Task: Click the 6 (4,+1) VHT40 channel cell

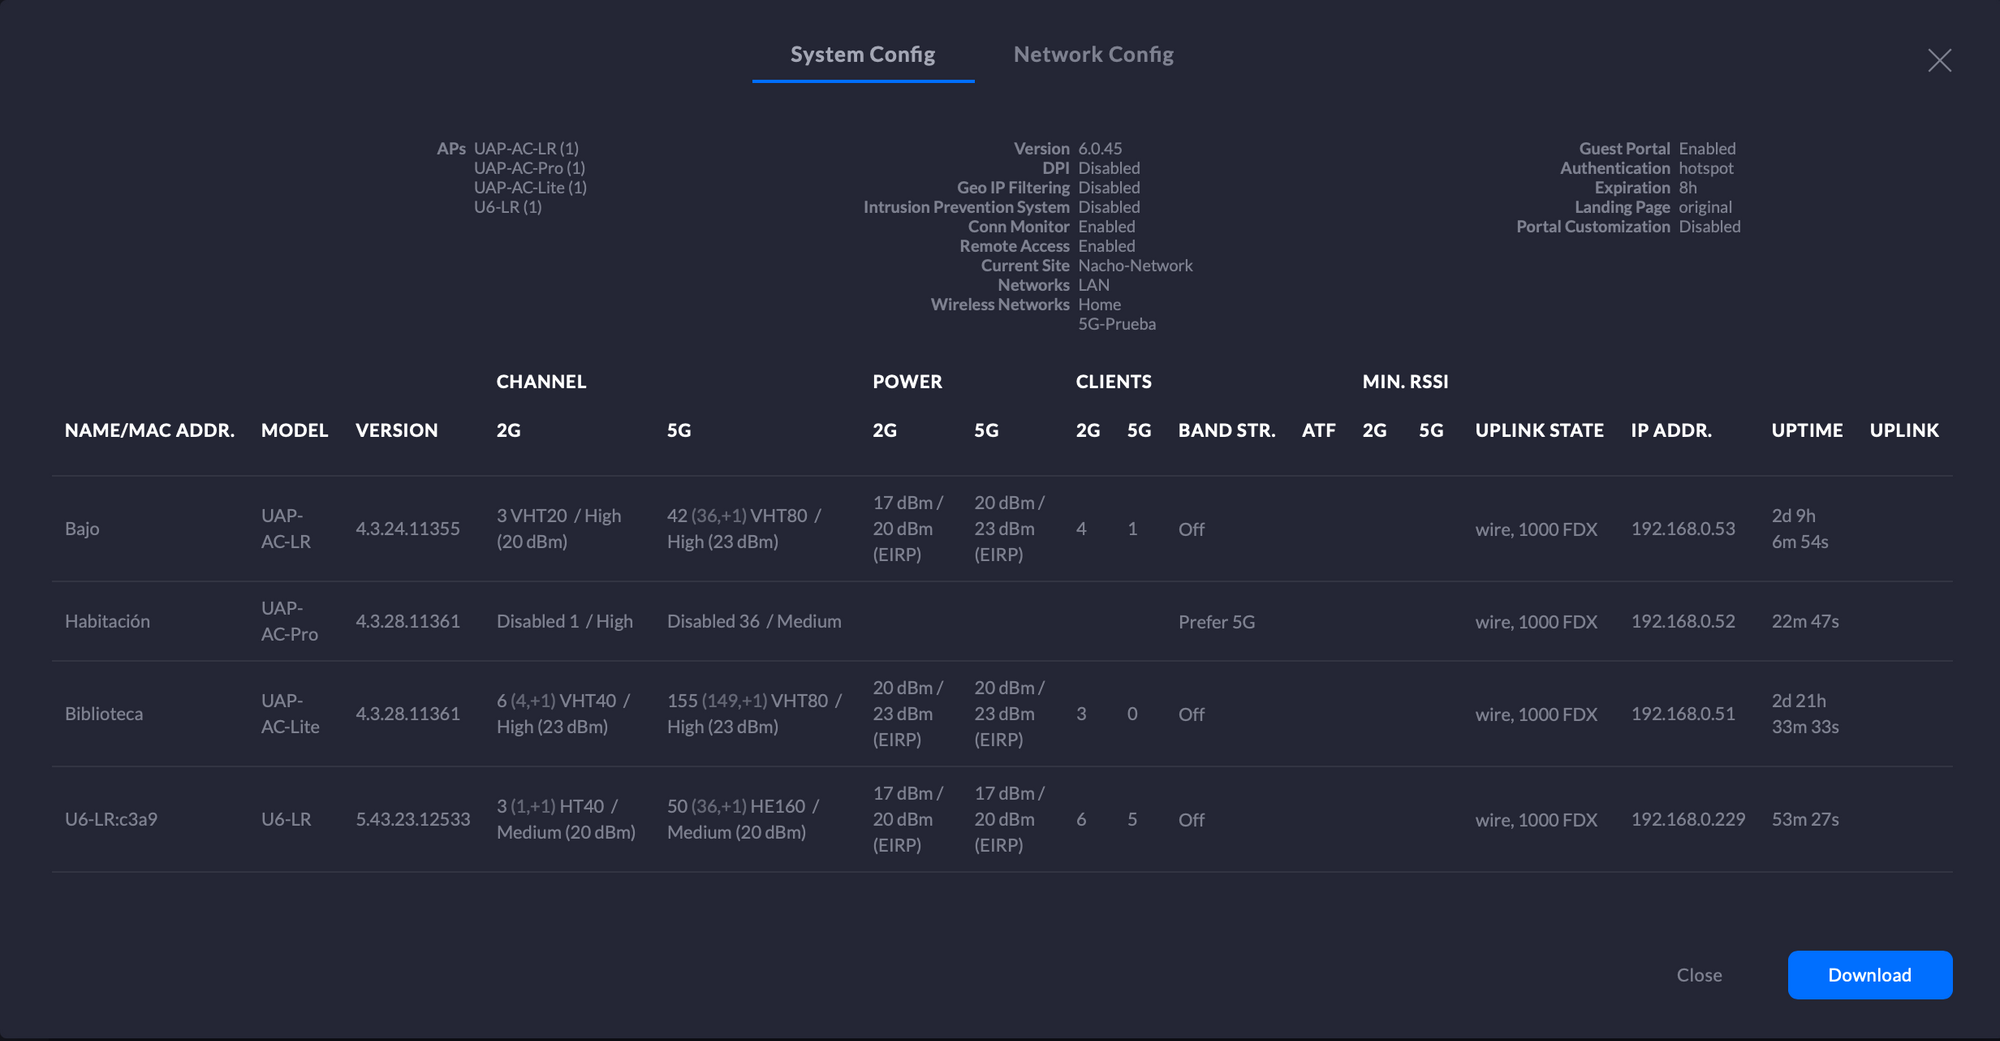Action: (563, 714)
